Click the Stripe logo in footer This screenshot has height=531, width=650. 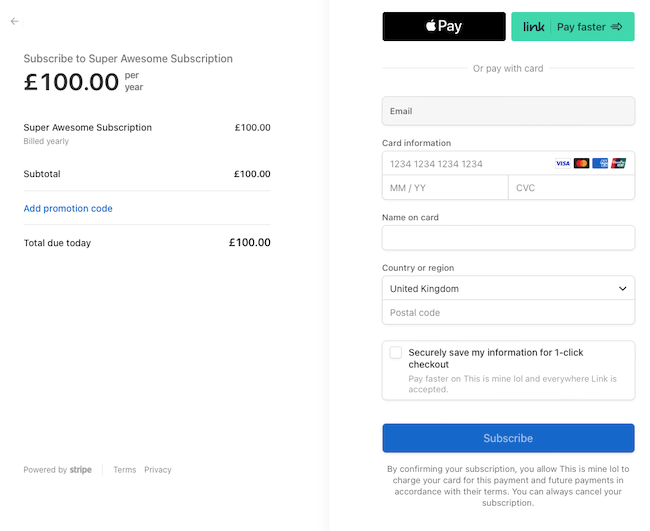[x=81, y=470]
